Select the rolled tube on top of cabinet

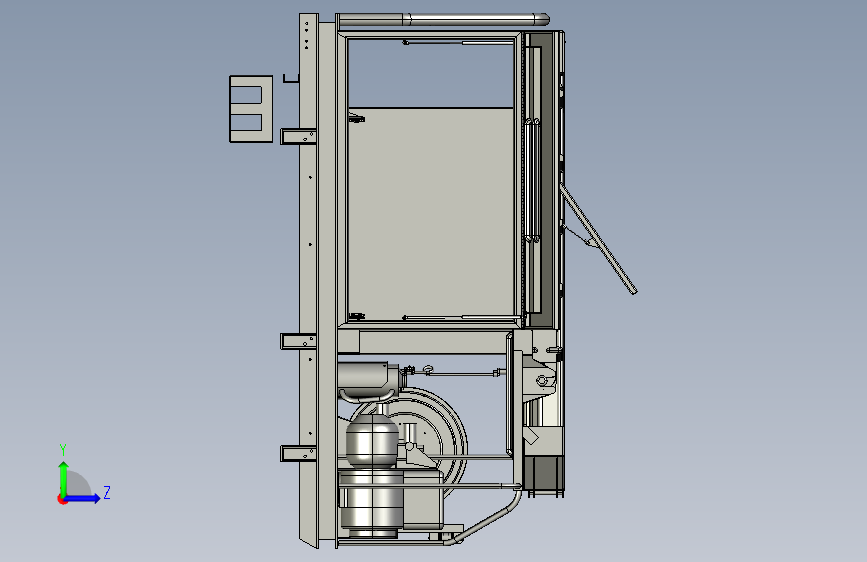(x=443, y=20)
